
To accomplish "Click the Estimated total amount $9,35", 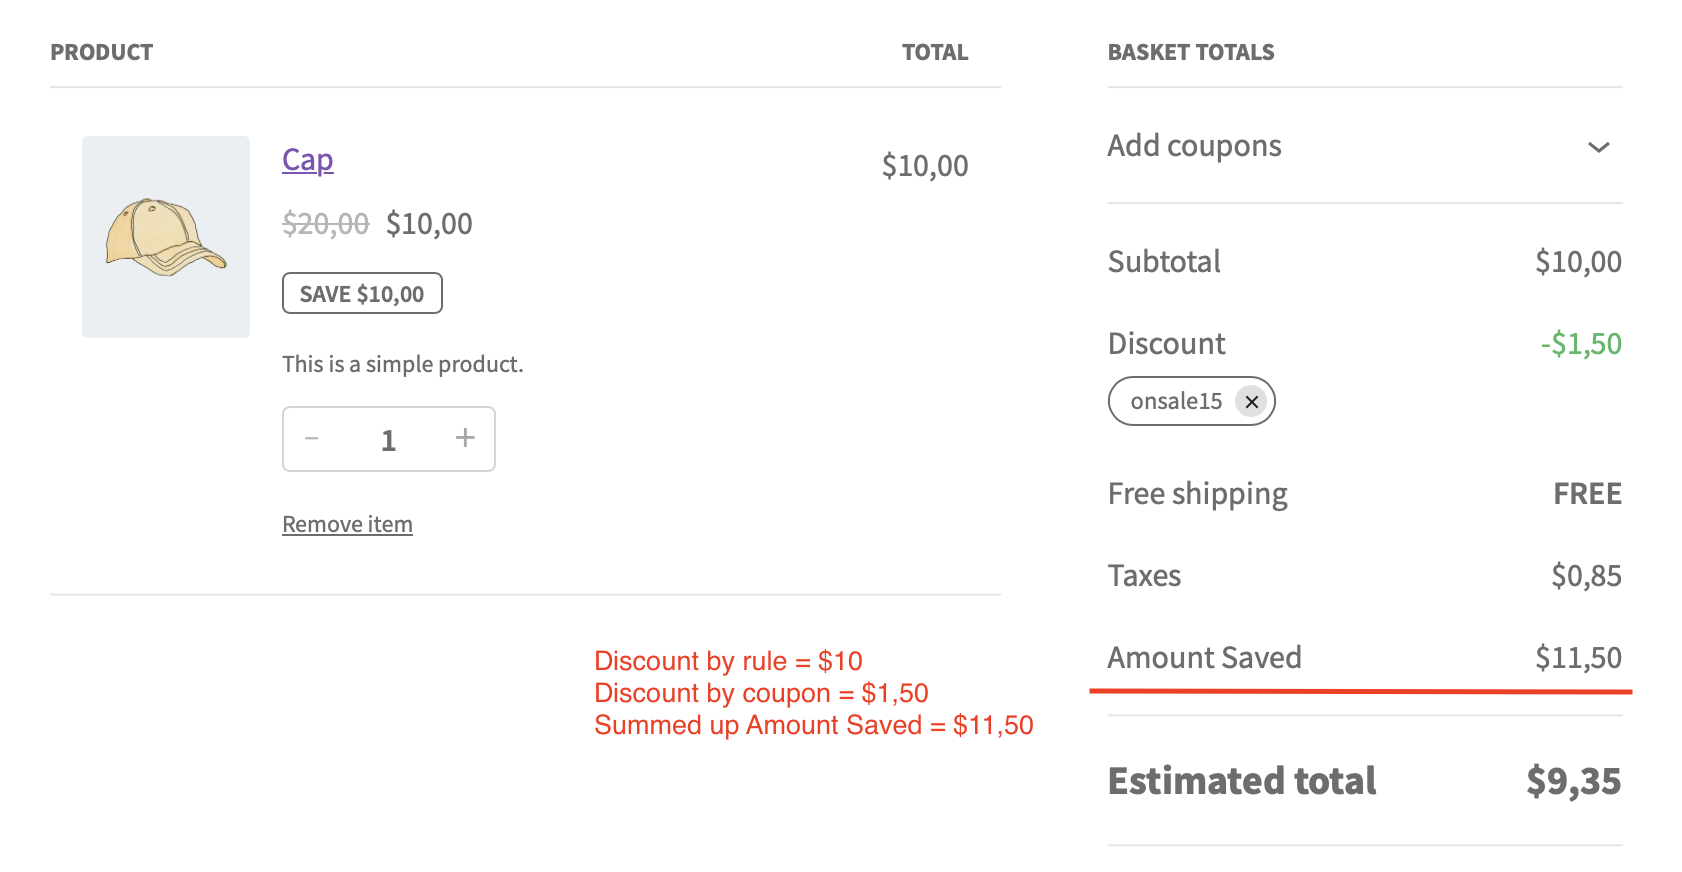I will 1573,781.
